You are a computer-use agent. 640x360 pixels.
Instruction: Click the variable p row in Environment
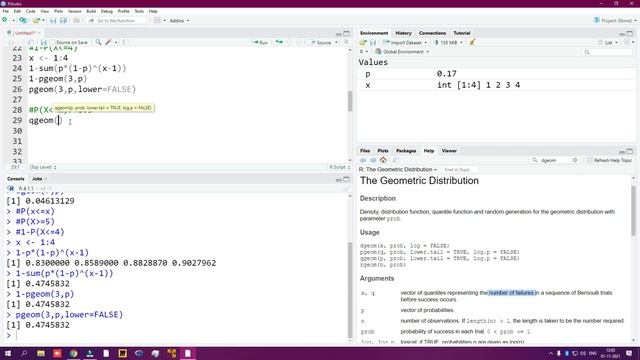(x=496, y=74)
